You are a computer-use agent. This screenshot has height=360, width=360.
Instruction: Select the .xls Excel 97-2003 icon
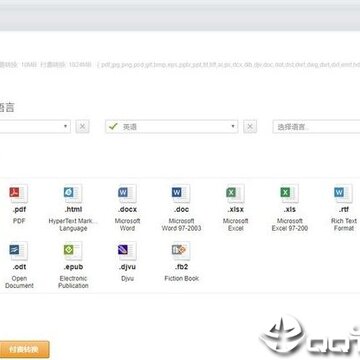click(289, 194)
